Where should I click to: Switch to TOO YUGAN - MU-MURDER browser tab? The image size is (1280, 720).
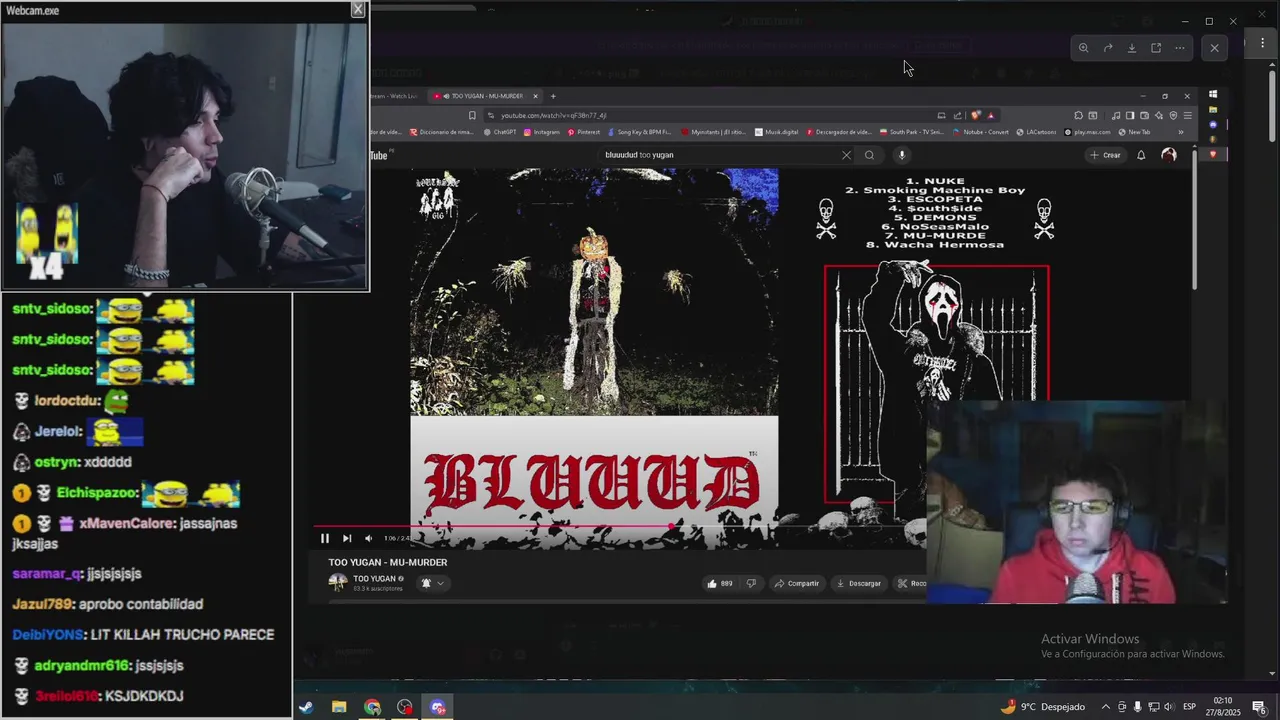pos(485,96)
